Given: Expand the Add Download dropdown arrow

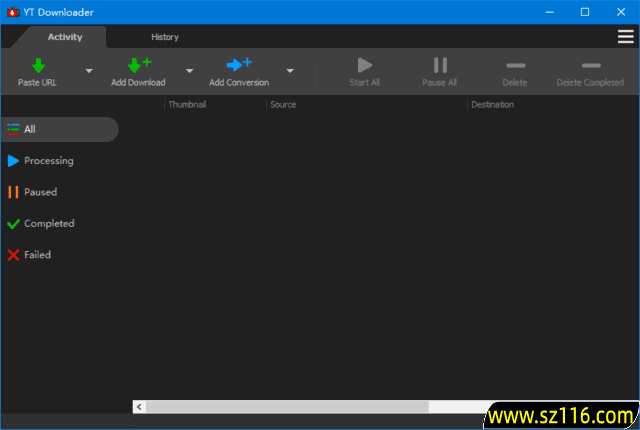Looking at the screenshot, I should coord(189,71).
